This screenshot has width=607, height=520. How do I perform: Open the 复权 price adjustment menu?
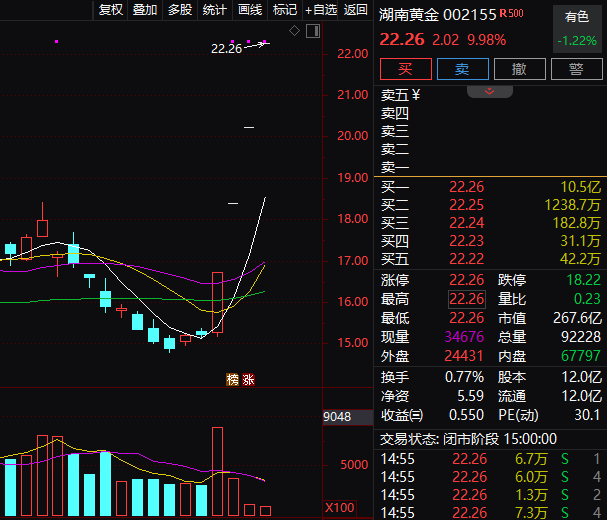click(111, 10)
